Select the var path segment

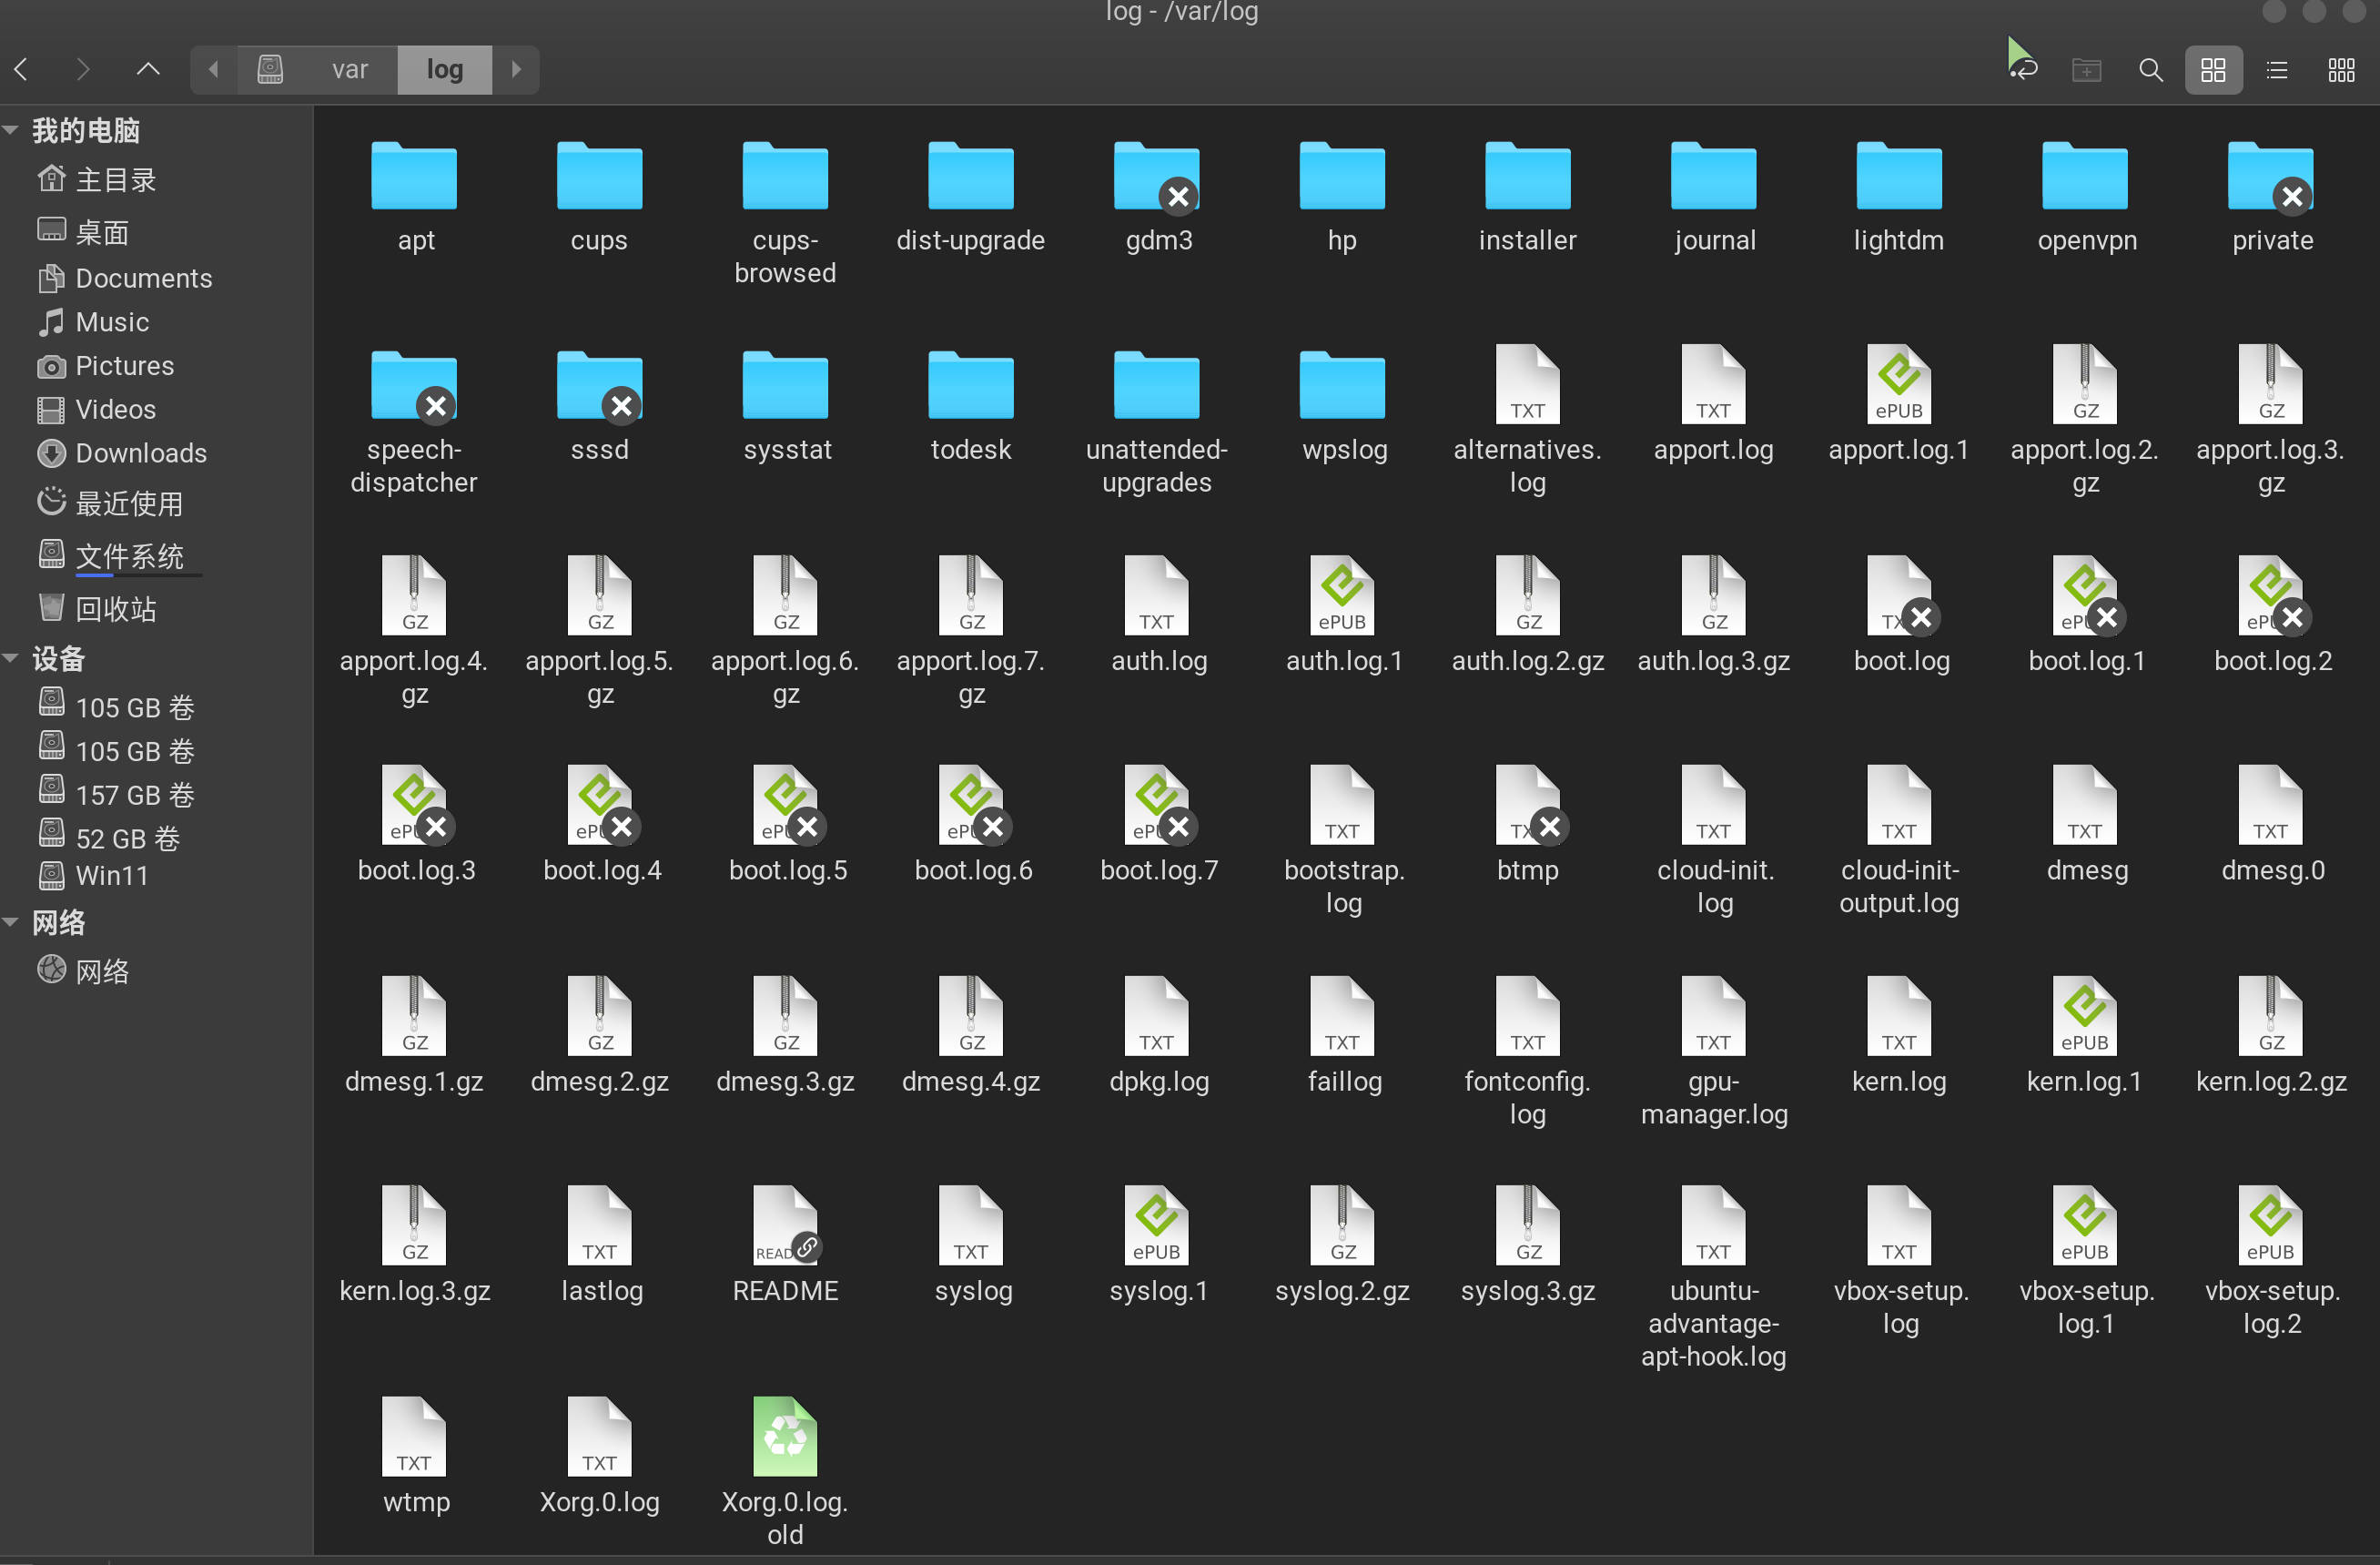pyautogui.click(x=350, y=69)
